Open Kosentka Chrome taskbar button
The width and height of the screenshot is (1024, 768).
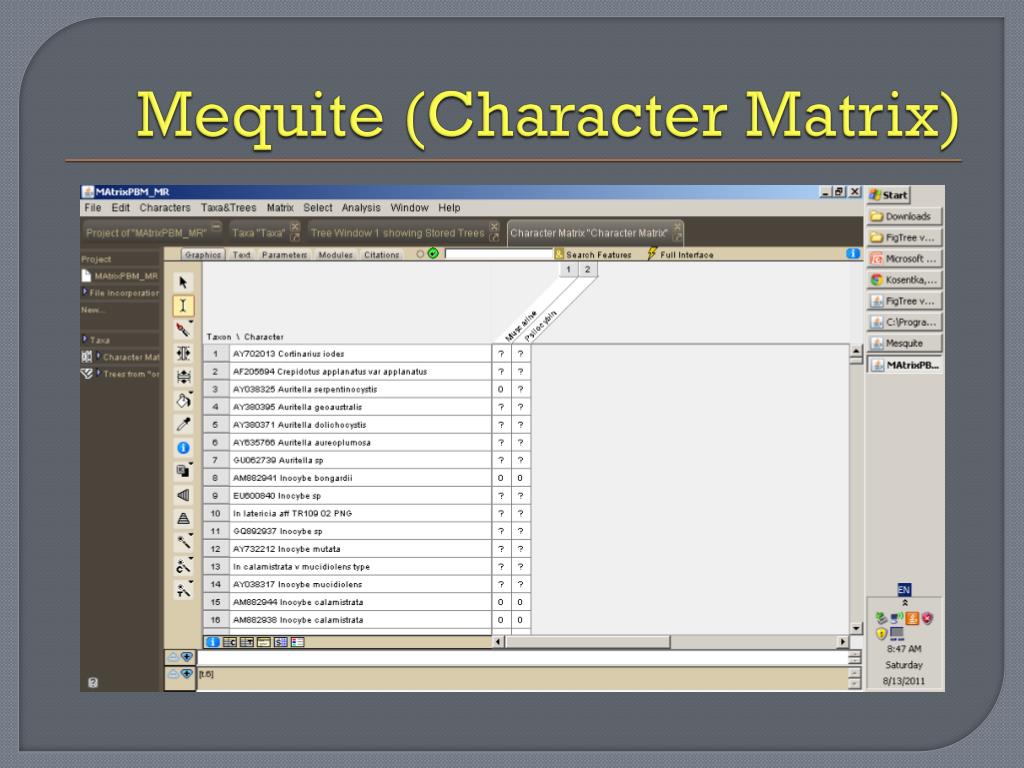(x=904, y=280)
